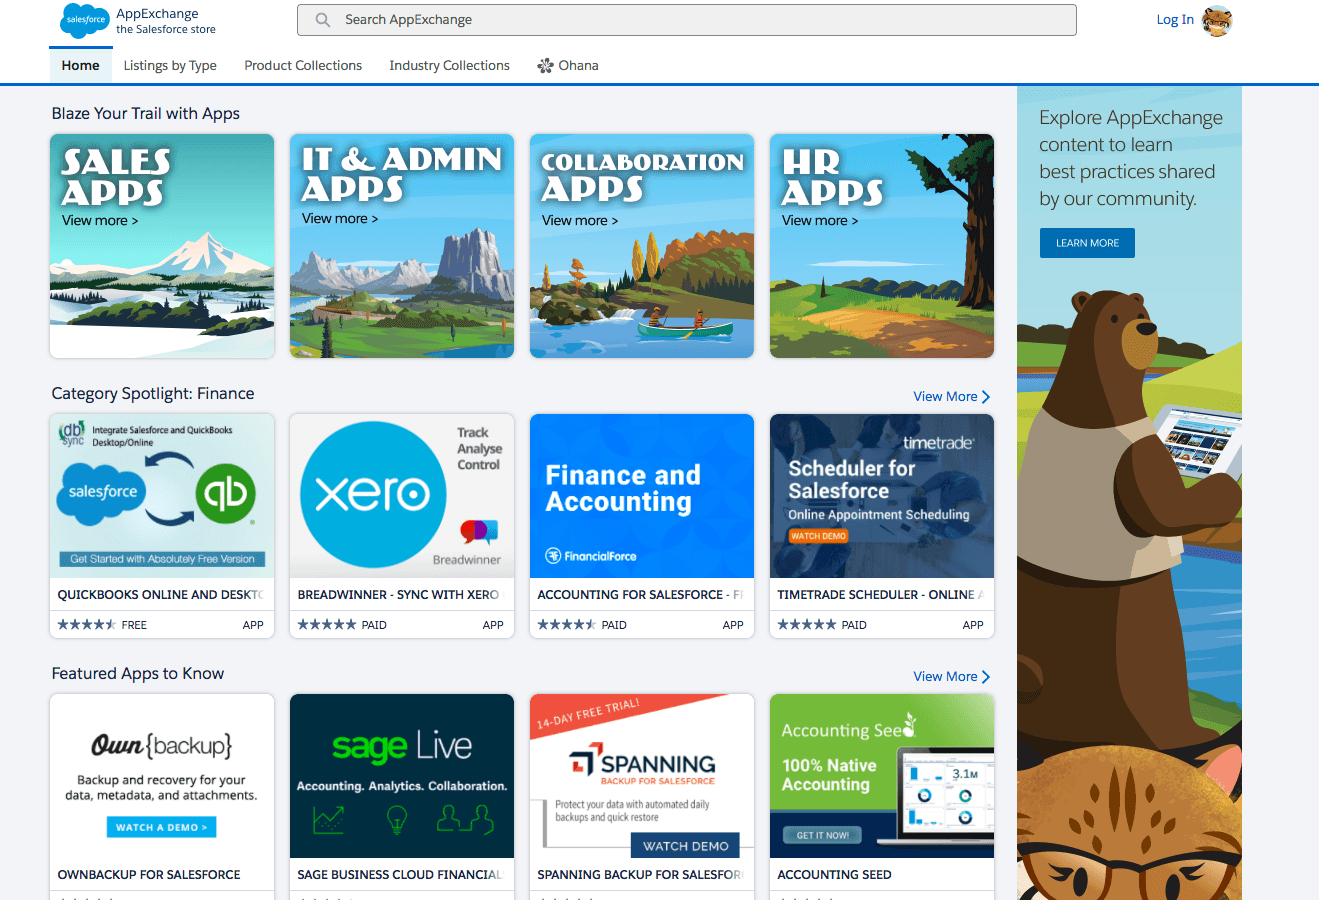Click SPANNING BACKUP FOR SALESFORCE title
Image resolution: width=1319 pixels, height=900 pixels.
click(640, 875)
